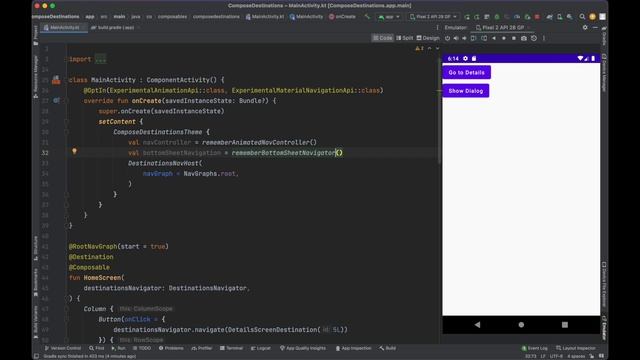The width and height of the screenshot is (640, 360).
Task: Click the Make Project hammer icon
Action: click(367, 17)
